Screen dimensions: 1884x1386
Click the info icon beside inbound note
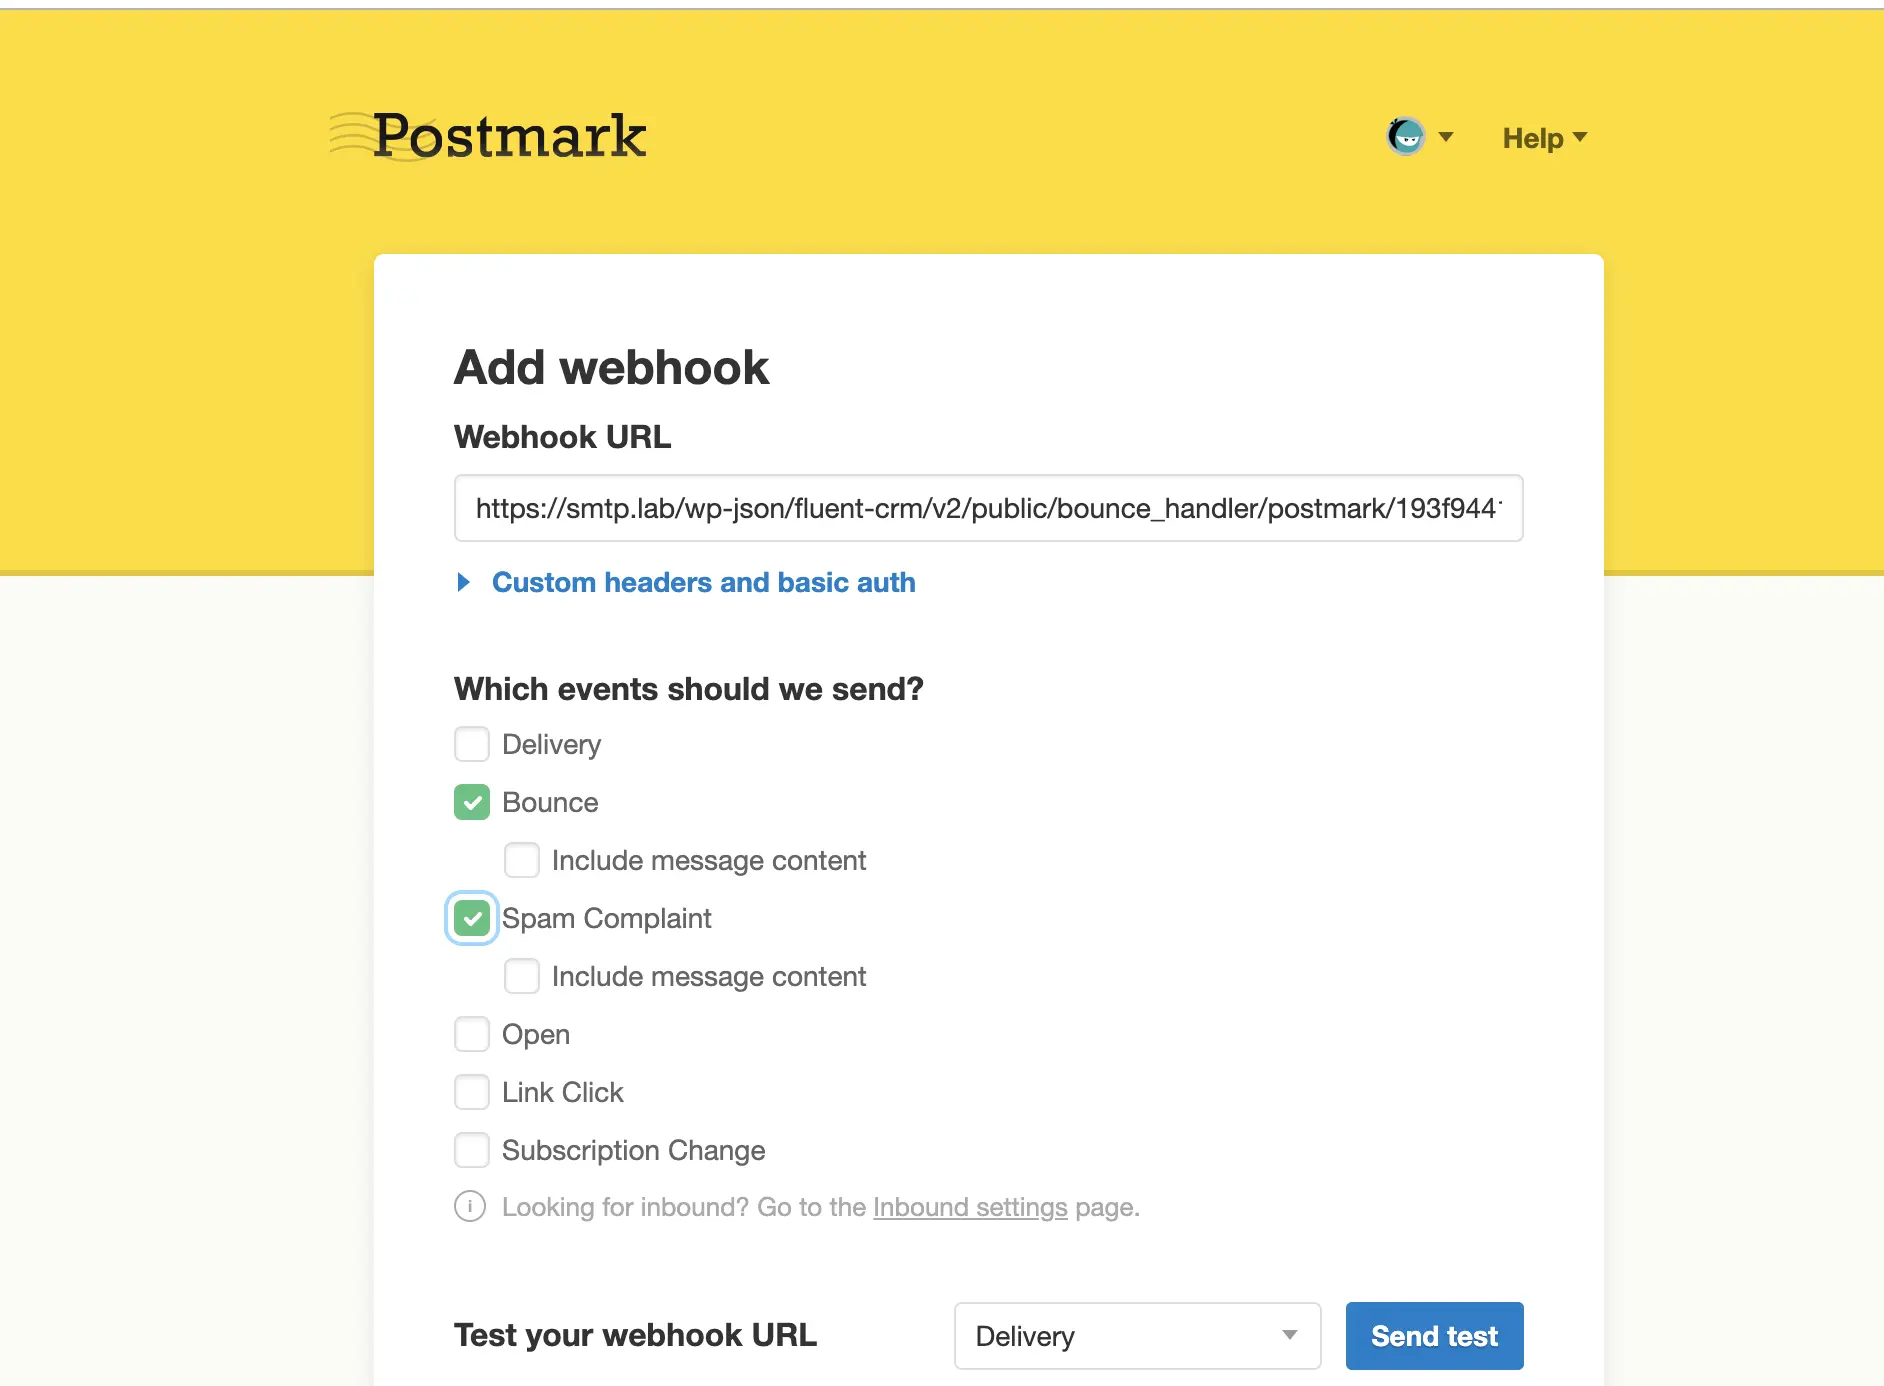click(470, 1207)
